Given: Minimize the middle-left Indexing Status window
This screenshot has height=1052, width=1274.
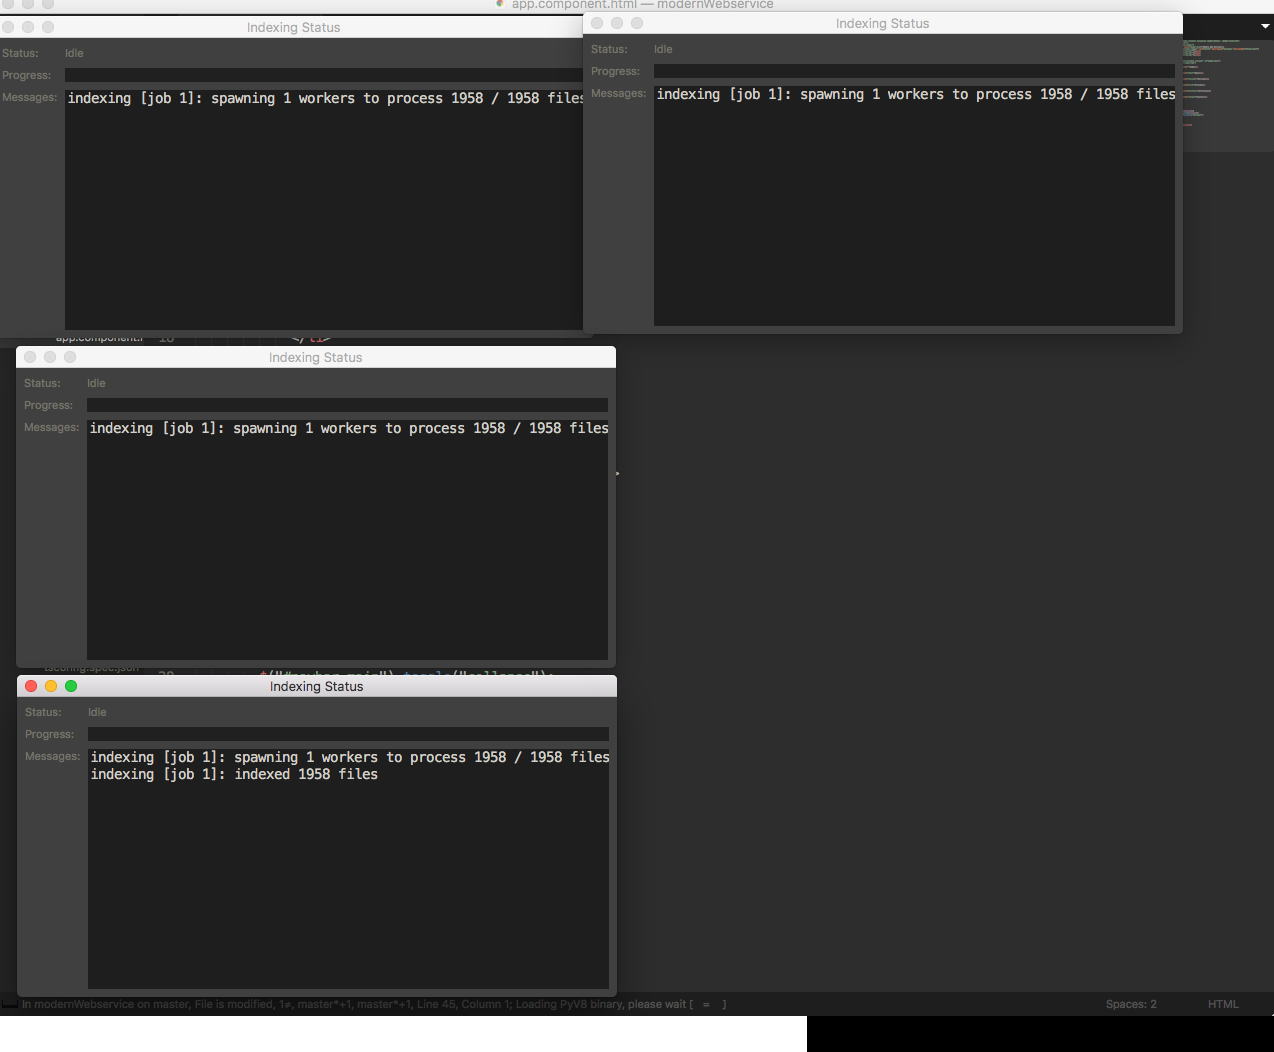Looking at the screenshot, I should (x=50, y=357).
